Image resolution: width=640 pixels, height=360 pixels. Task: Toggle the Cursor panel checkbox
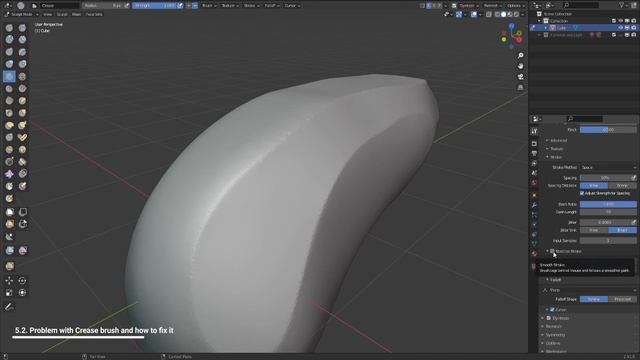552,310
